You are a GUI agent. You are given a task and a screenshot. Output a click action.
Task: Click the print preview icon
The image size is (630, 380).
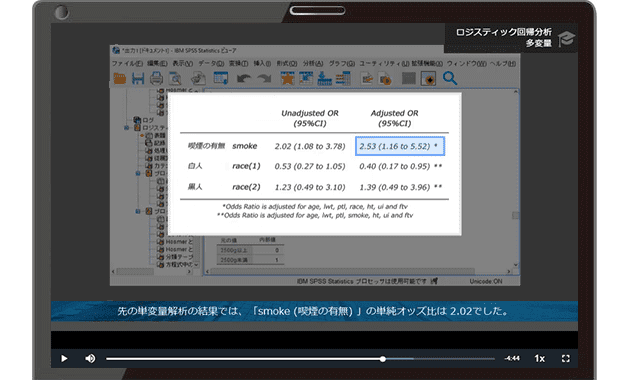[175, 78]
